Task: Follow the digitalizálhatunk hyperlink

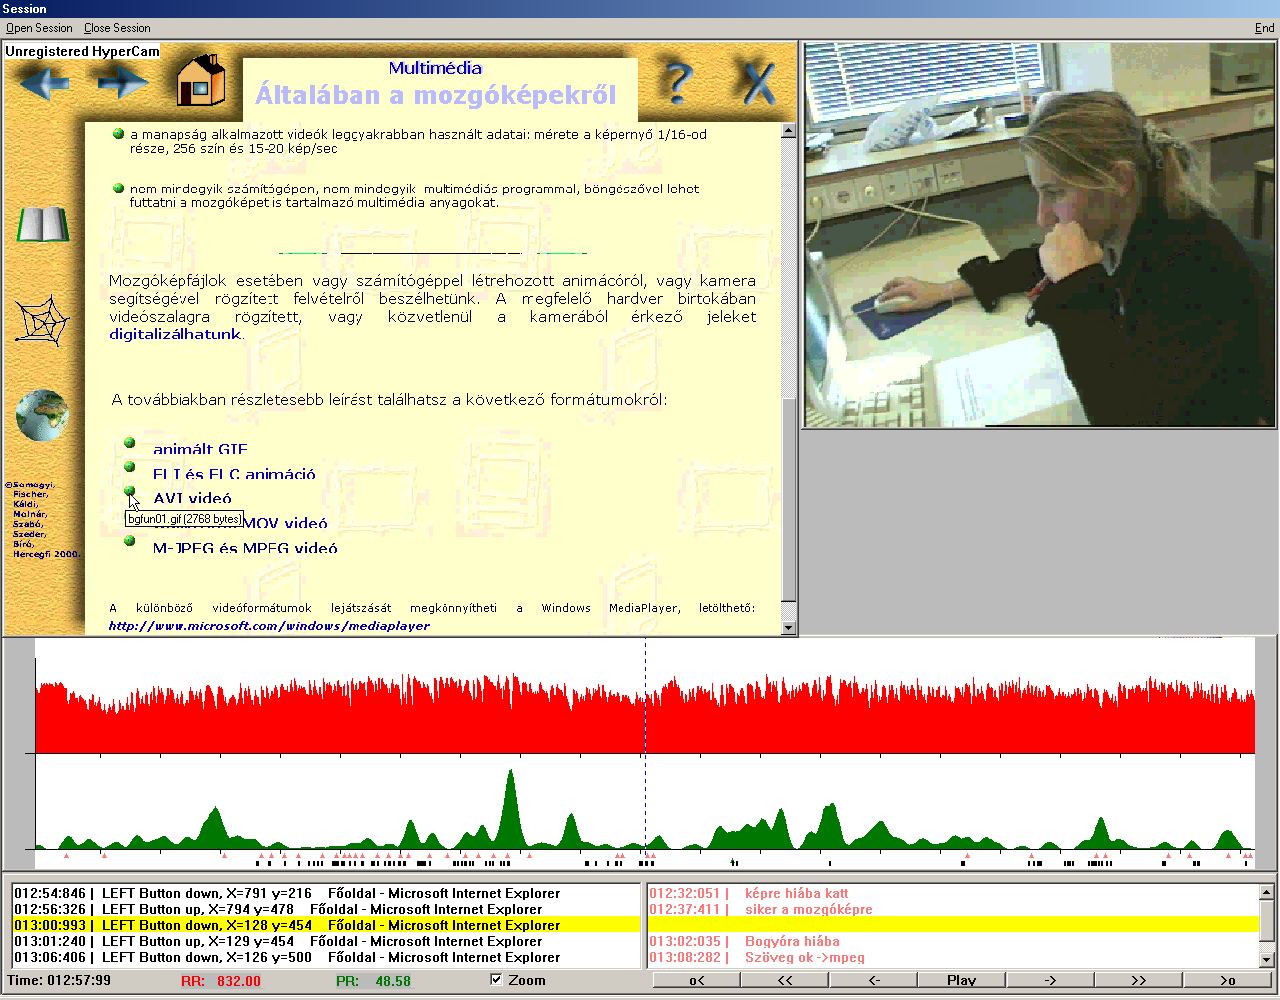Action: [x=175, y=334]
